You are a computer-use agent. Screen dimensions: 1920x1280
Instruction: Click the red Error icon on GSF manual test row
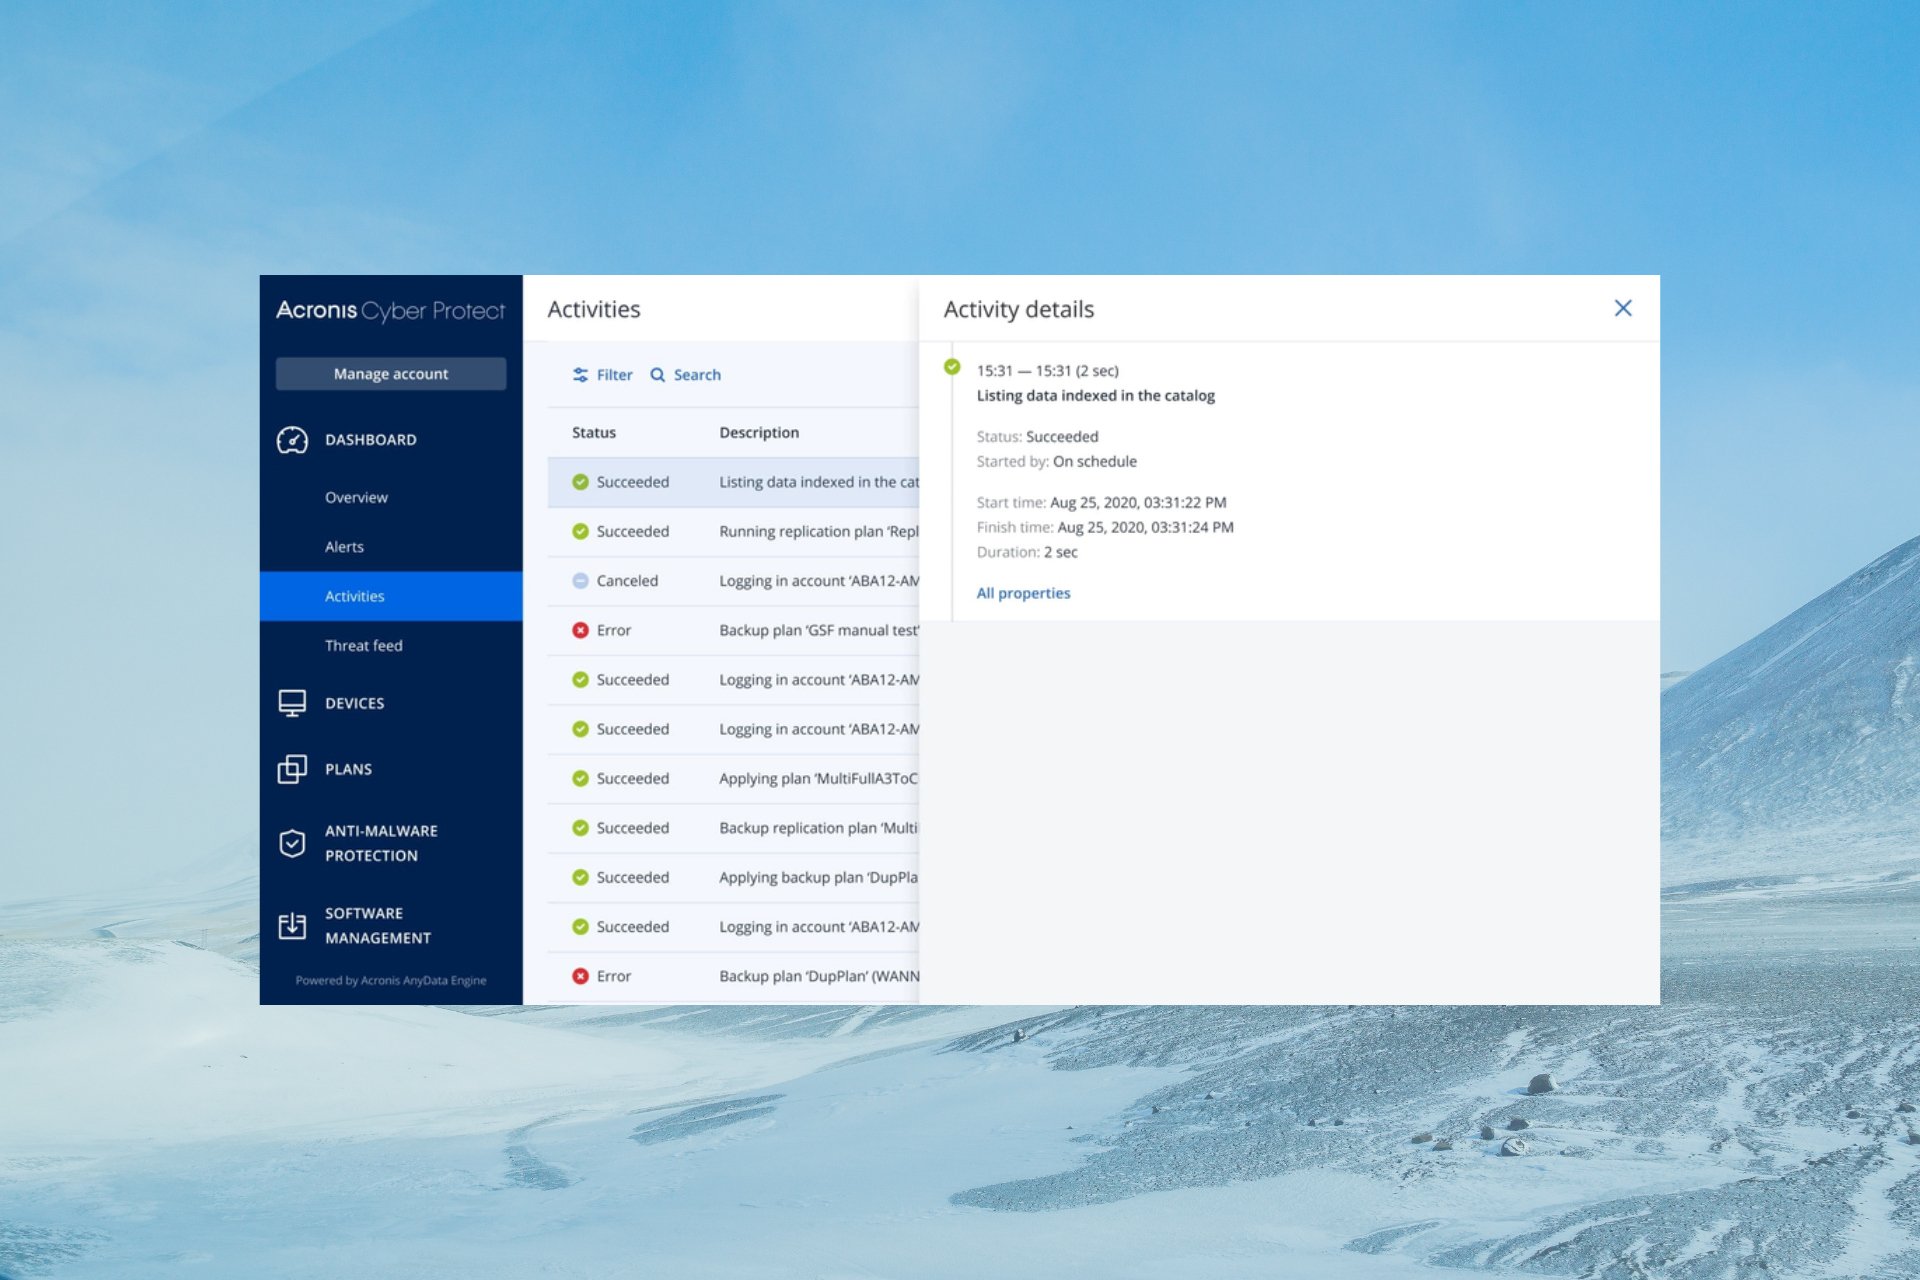[580, 630]
